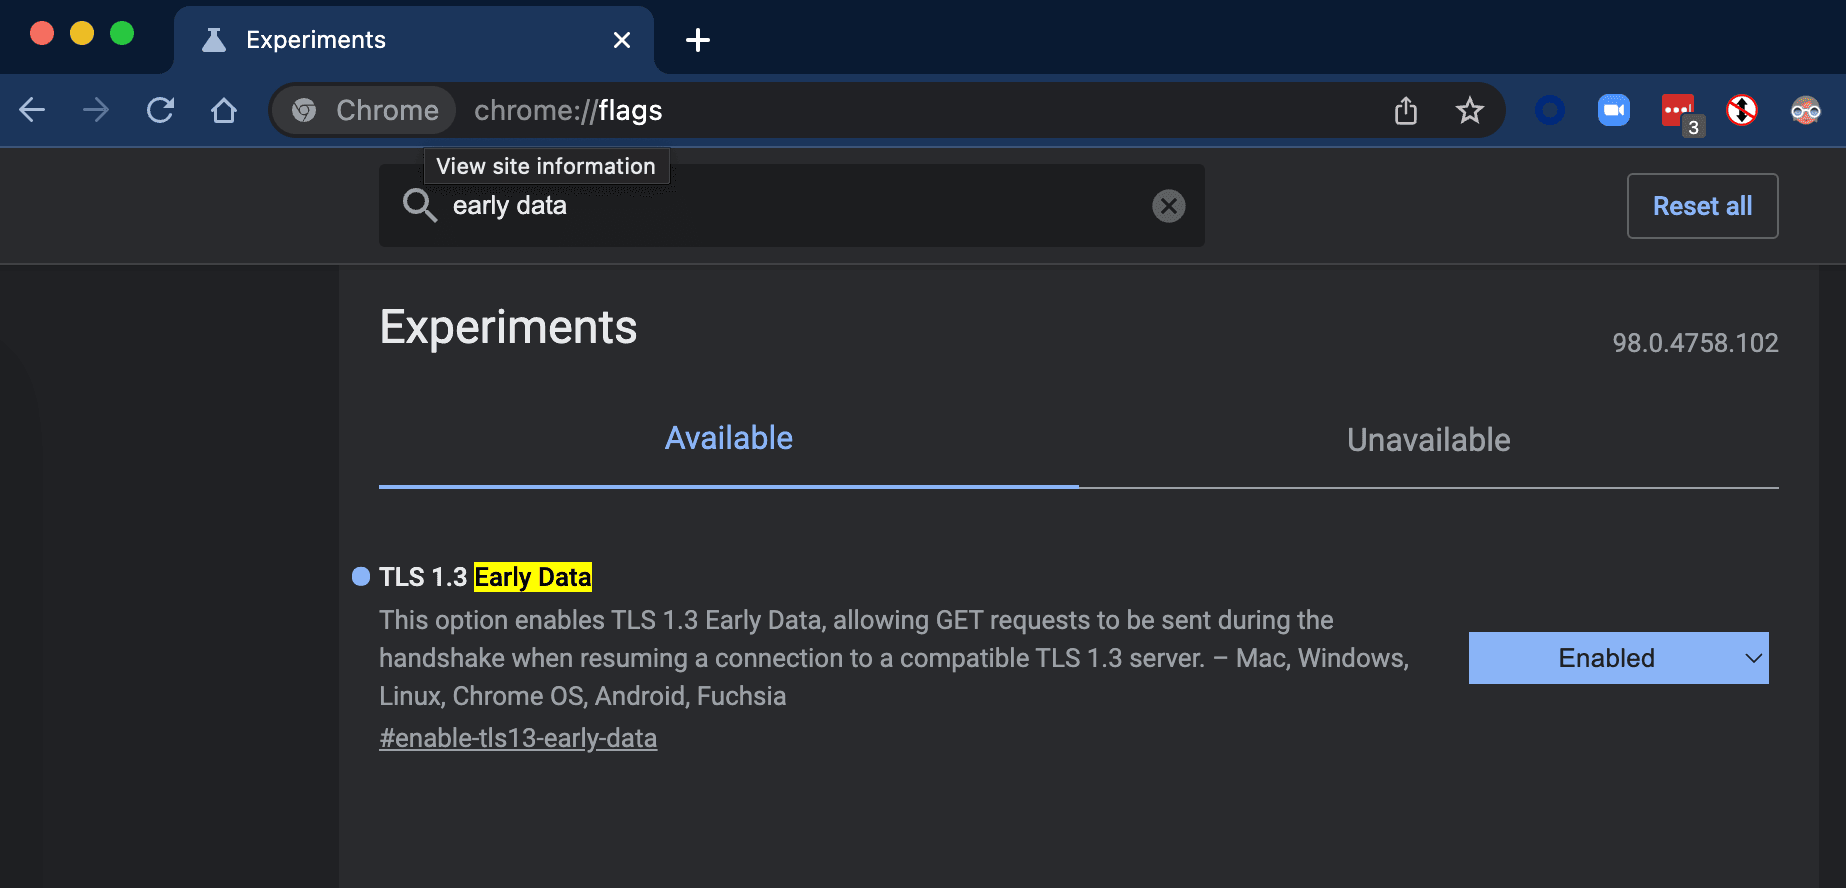Image resolution: width=1846 pixels, height=888 pixels.
Task: Click the search flags magnifier icon
Action: pos(419,206)
